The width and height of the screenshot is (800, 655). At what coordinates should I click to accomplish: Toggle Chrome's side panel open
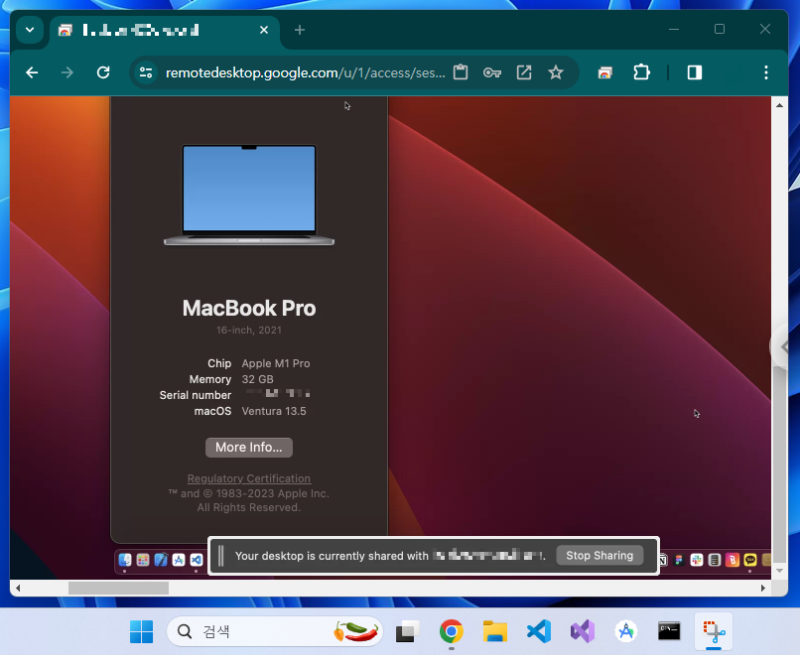[x=694, y=72]
